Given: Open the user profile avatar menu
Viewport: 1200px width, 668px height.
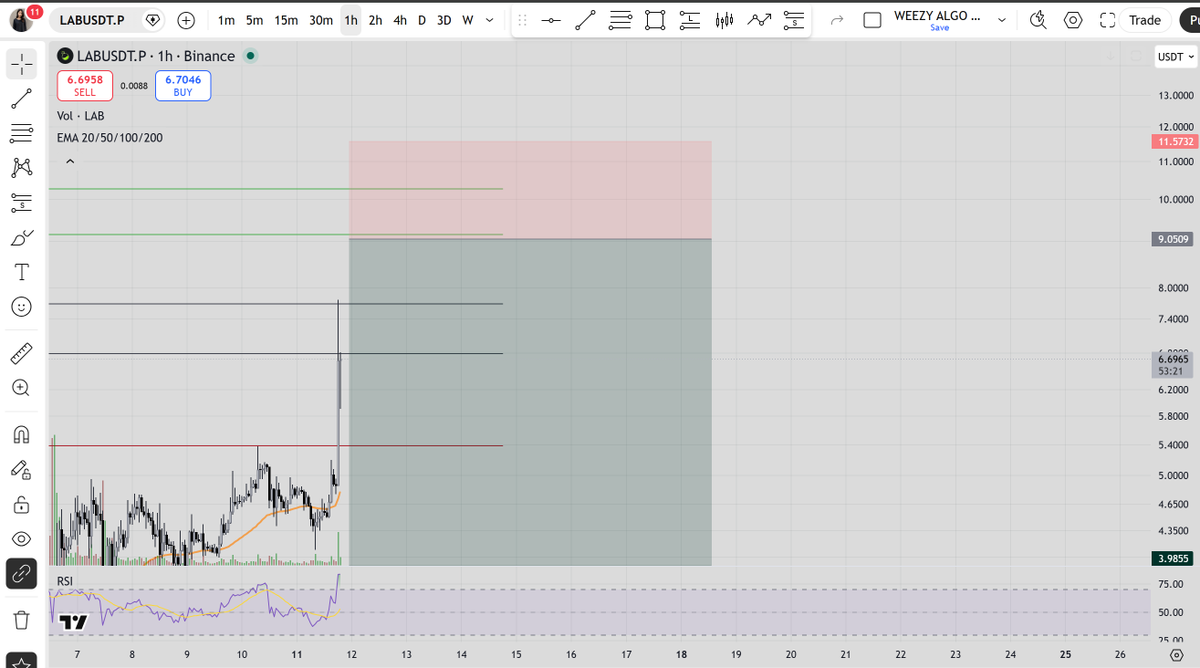Looking at the screenshot, I should [x=23, y=20].
